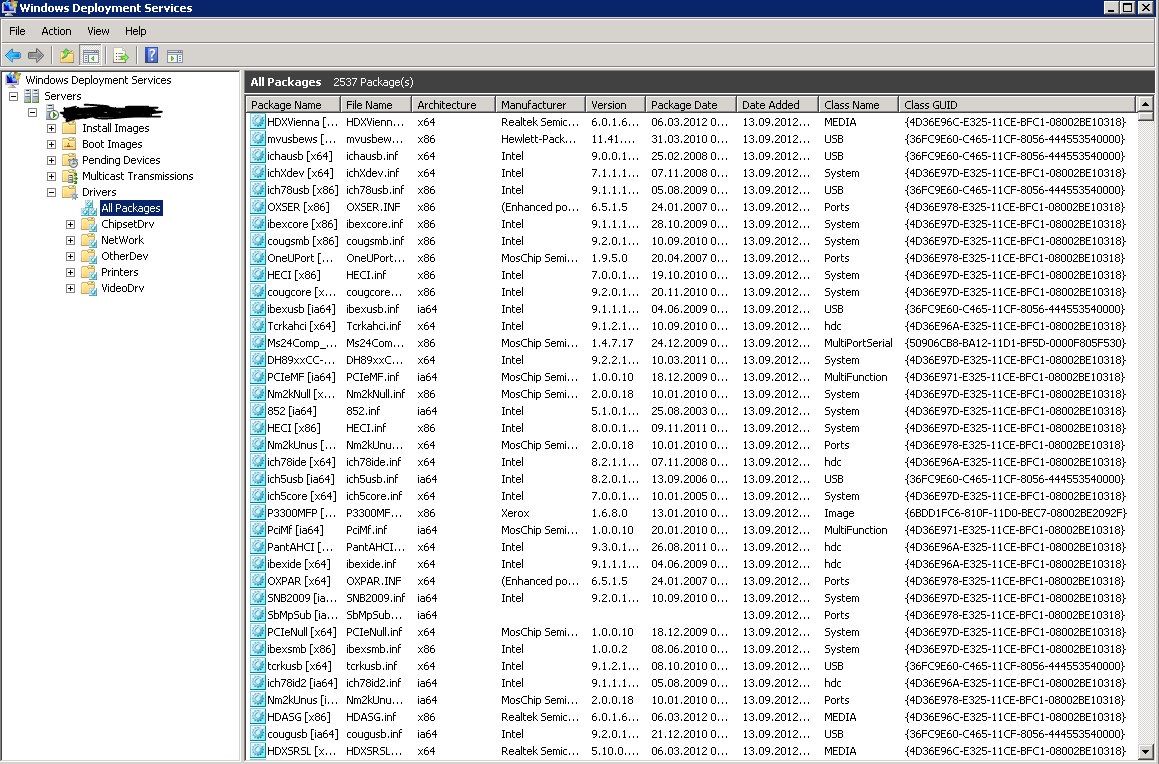
Task: Click the OXSER [x86] package icon
Action: click(x=258, y=207)
